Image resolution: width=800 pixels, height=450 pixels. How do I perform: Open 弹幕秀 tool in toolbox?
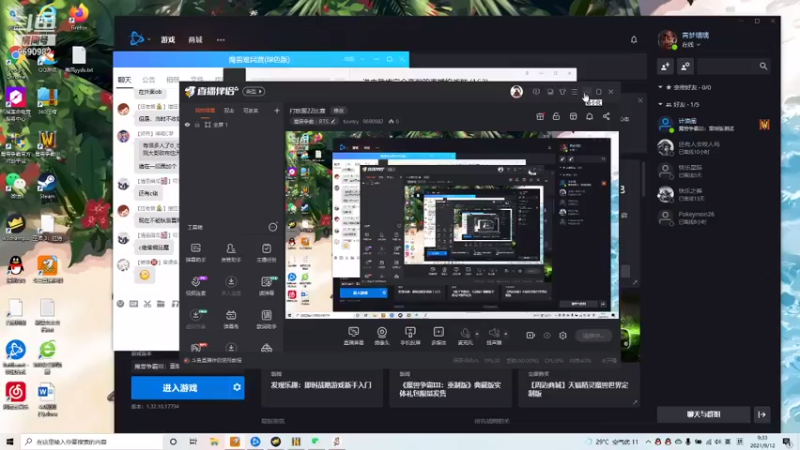coord(231,319)
